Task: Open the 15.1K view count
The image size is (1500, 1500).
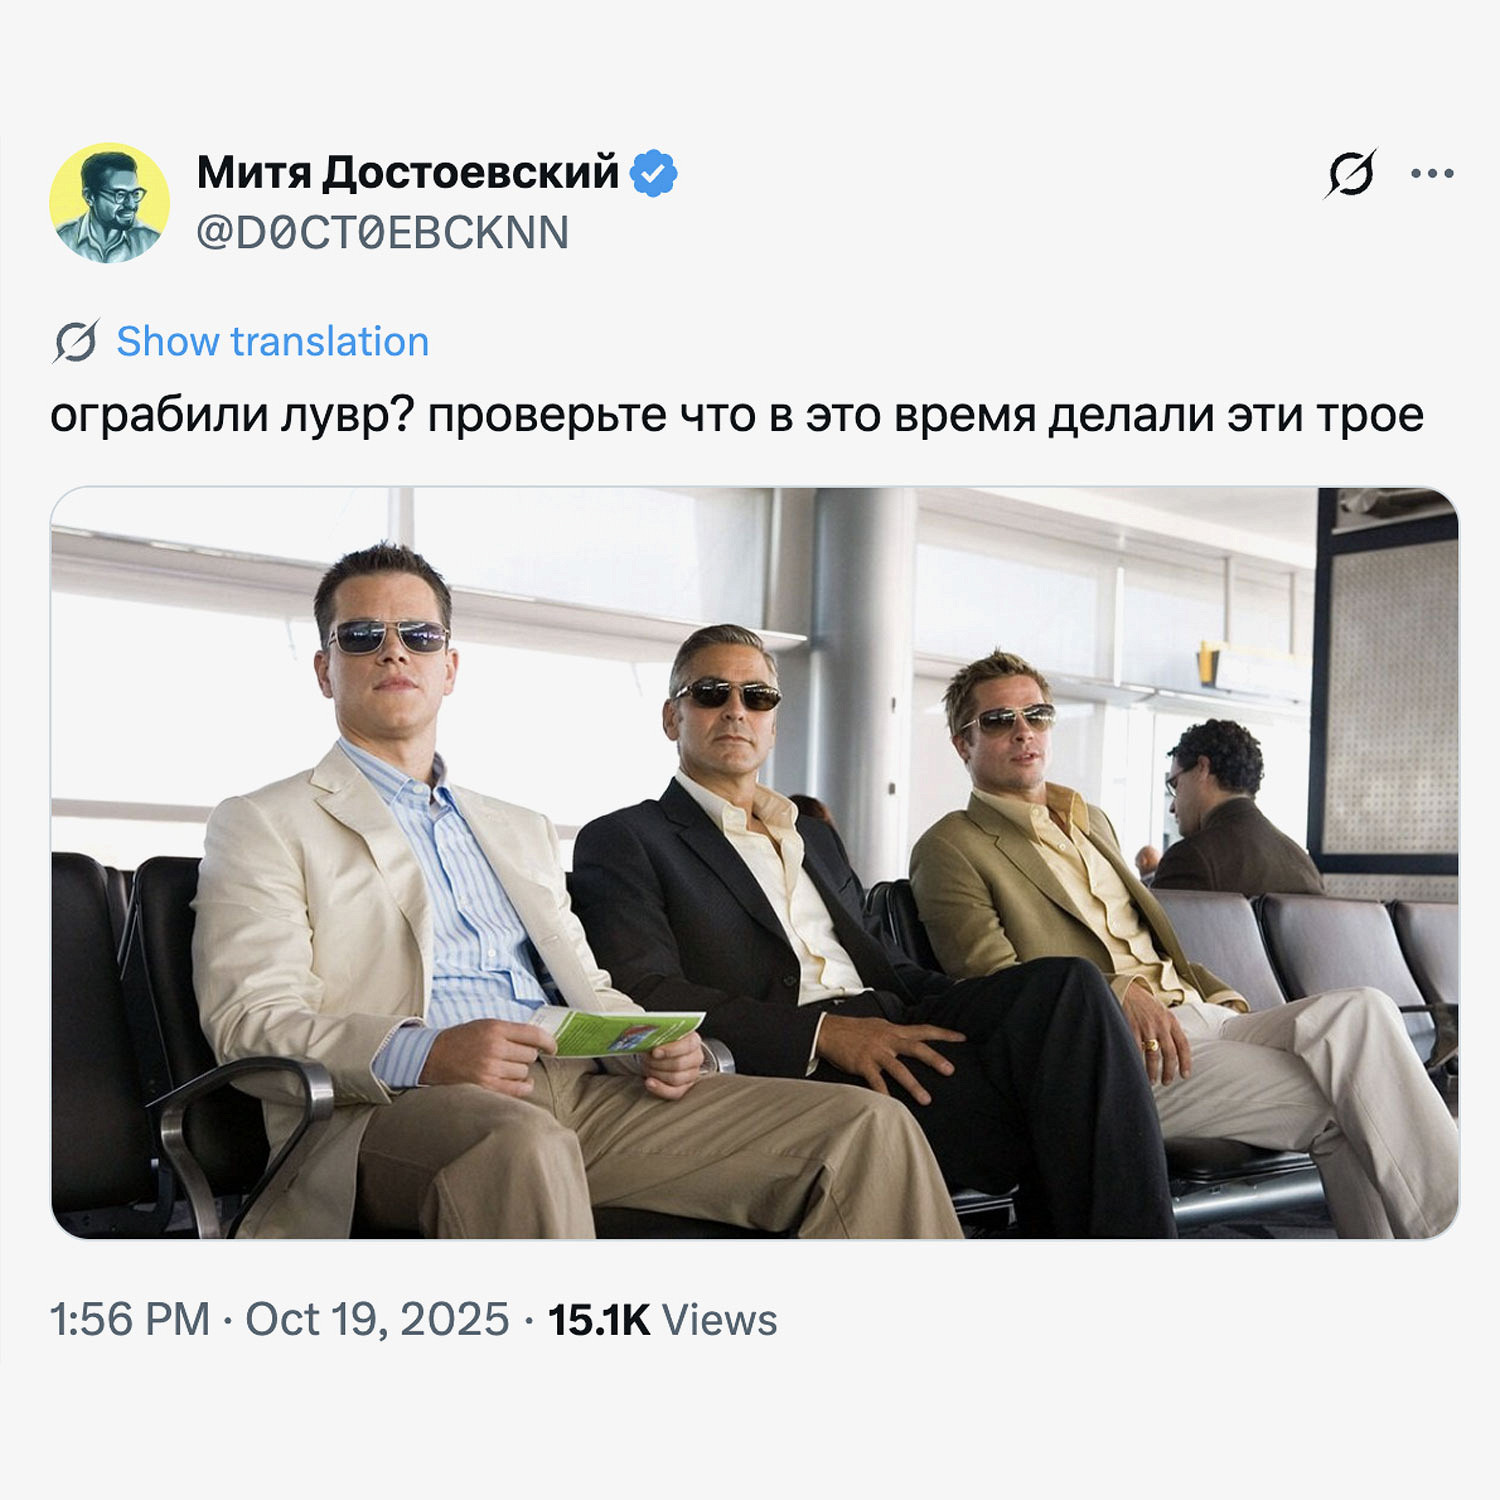Action: [599, 1320]
